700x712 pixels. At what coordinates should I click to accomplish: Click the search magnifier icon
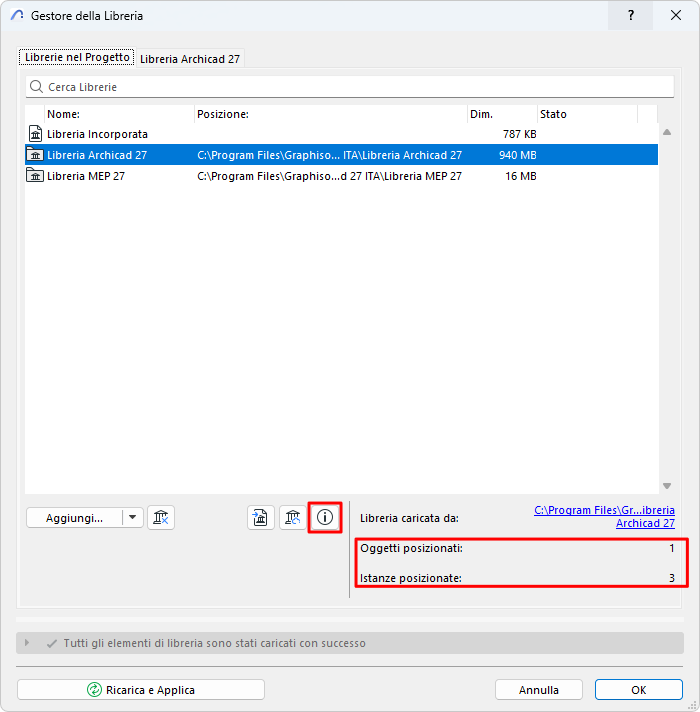click(x=36, y=87)
